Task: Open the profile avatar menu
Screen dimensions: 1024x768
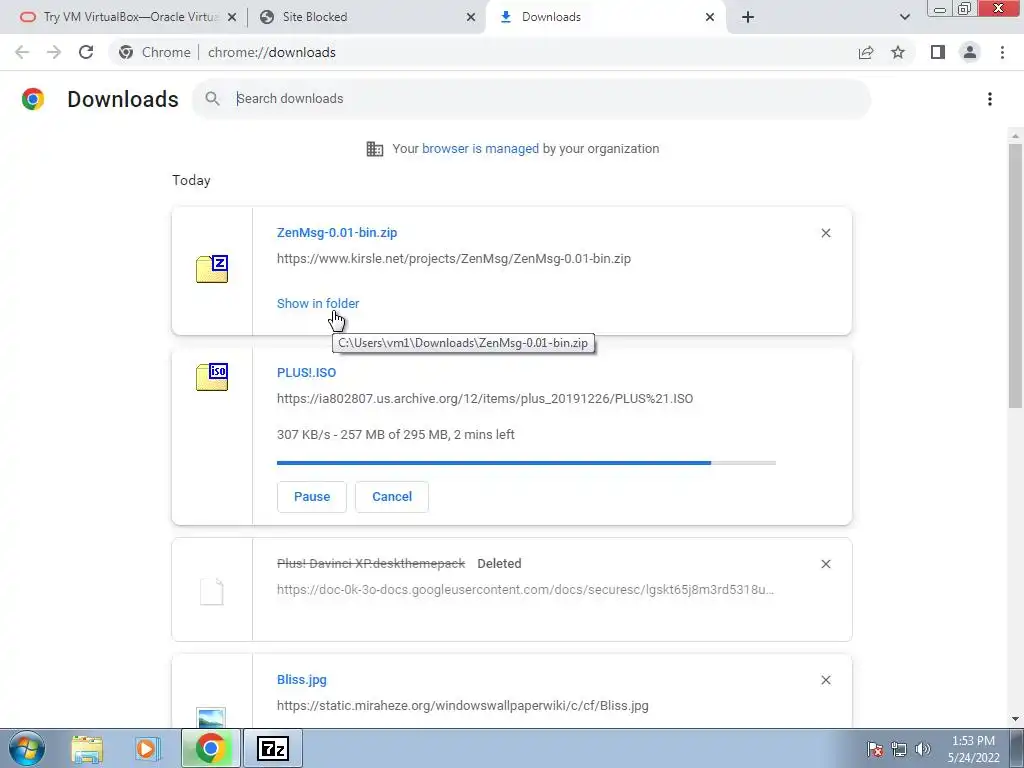Action: point(970,52)
